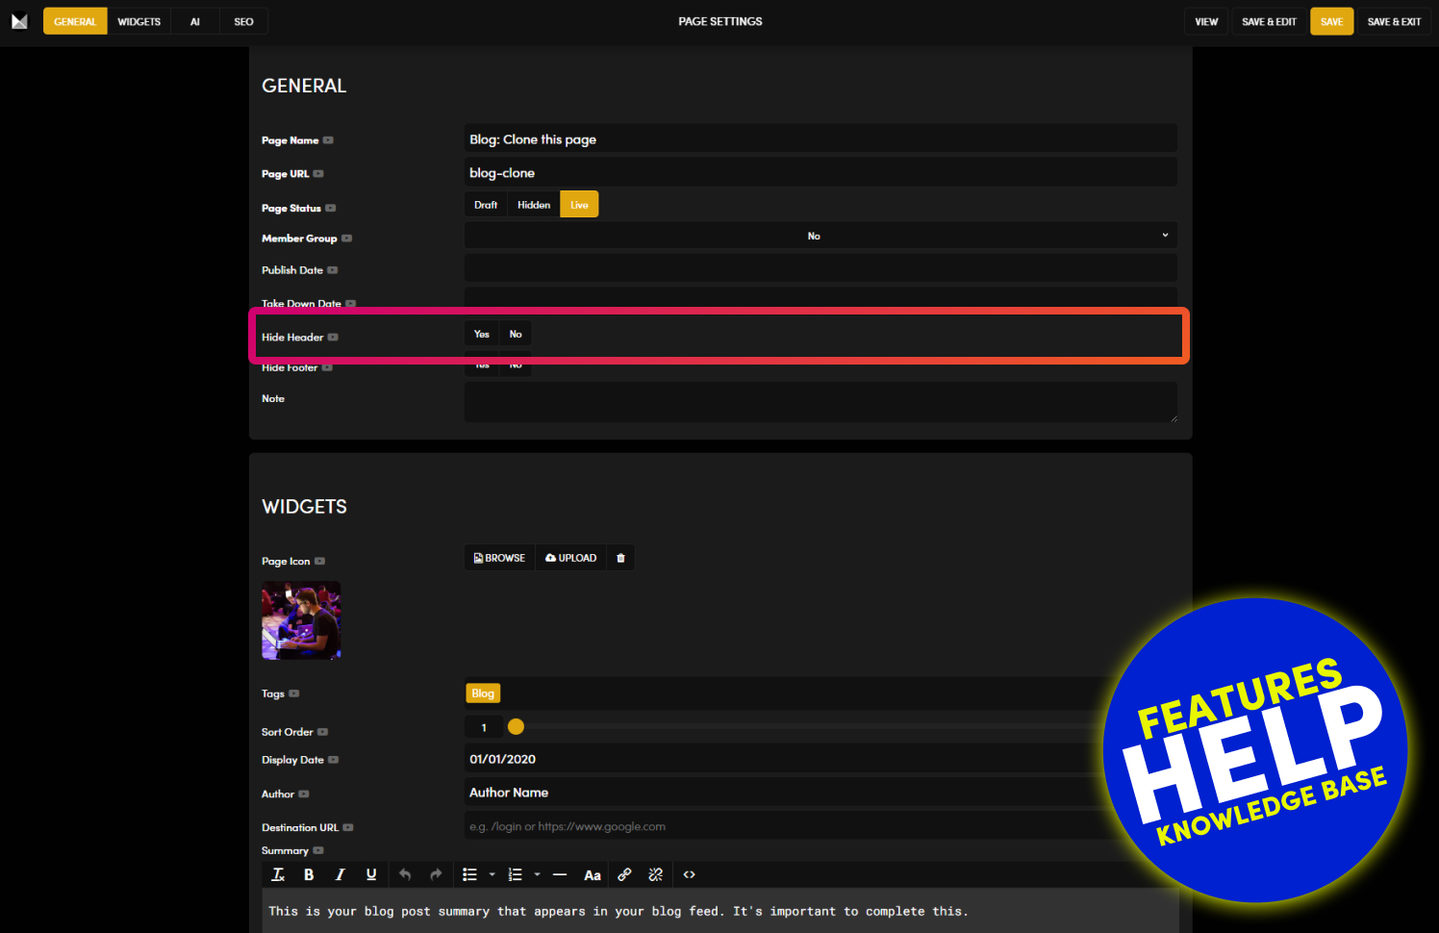This screenshot has width=1439, height=933.
Task: Apply italic formatting in Summary editor
Action: click(x=340, y=875)
